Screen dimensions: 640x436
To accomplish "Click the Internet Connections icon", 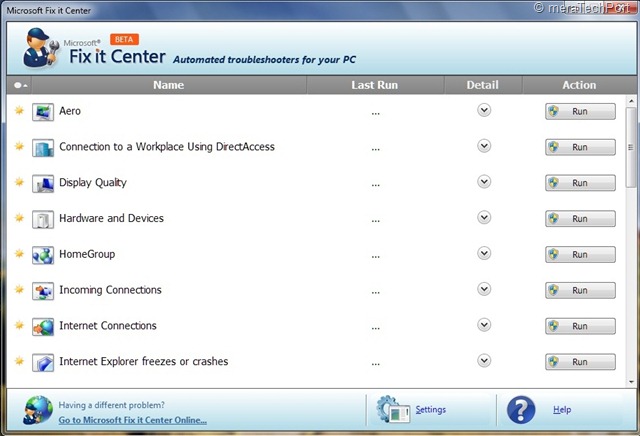I will pos(43,327).
